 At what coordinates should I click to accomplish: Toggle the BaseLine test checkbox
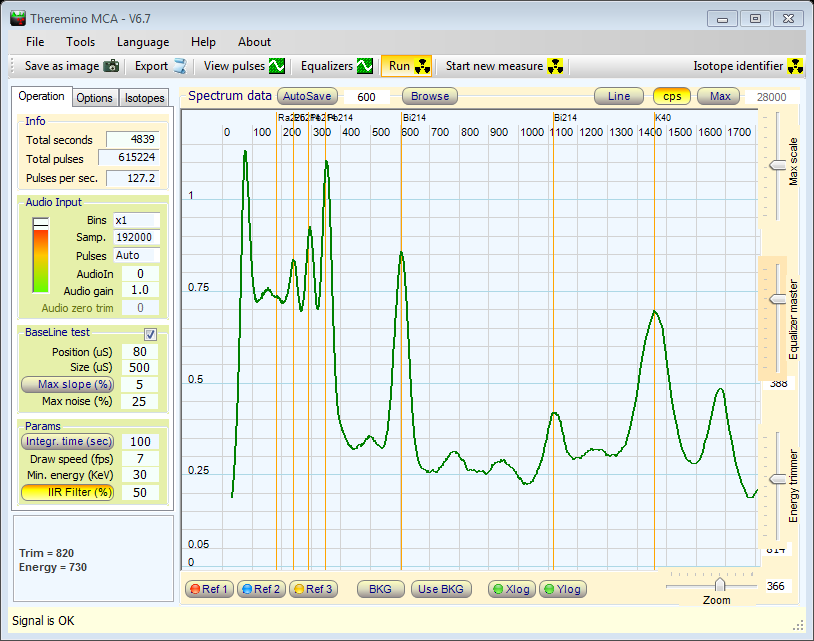click(x=151, y=334)
